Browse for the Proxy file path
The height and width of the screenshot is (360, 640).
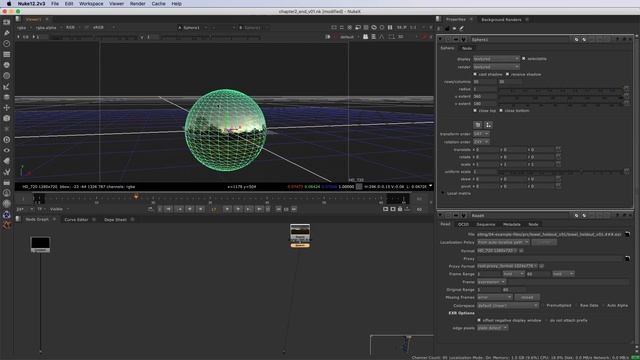pos(627,258)
